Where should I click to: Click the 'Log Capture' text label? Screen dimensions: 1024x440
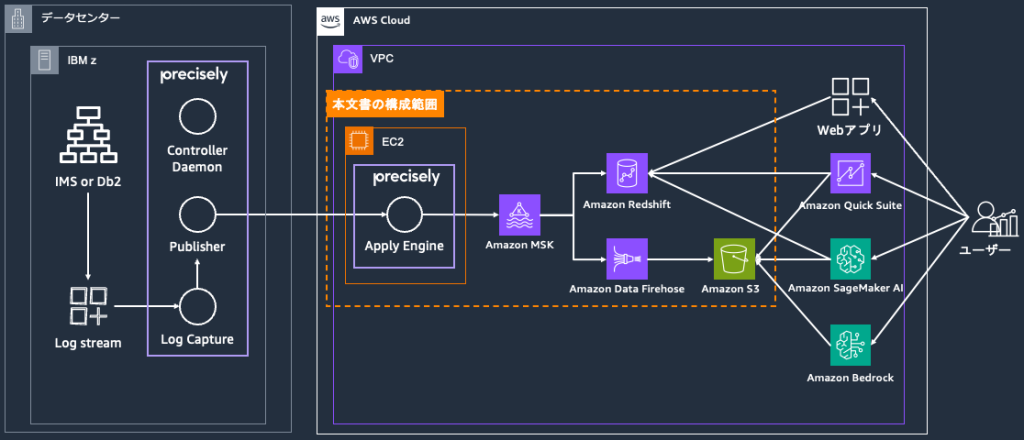197,339
